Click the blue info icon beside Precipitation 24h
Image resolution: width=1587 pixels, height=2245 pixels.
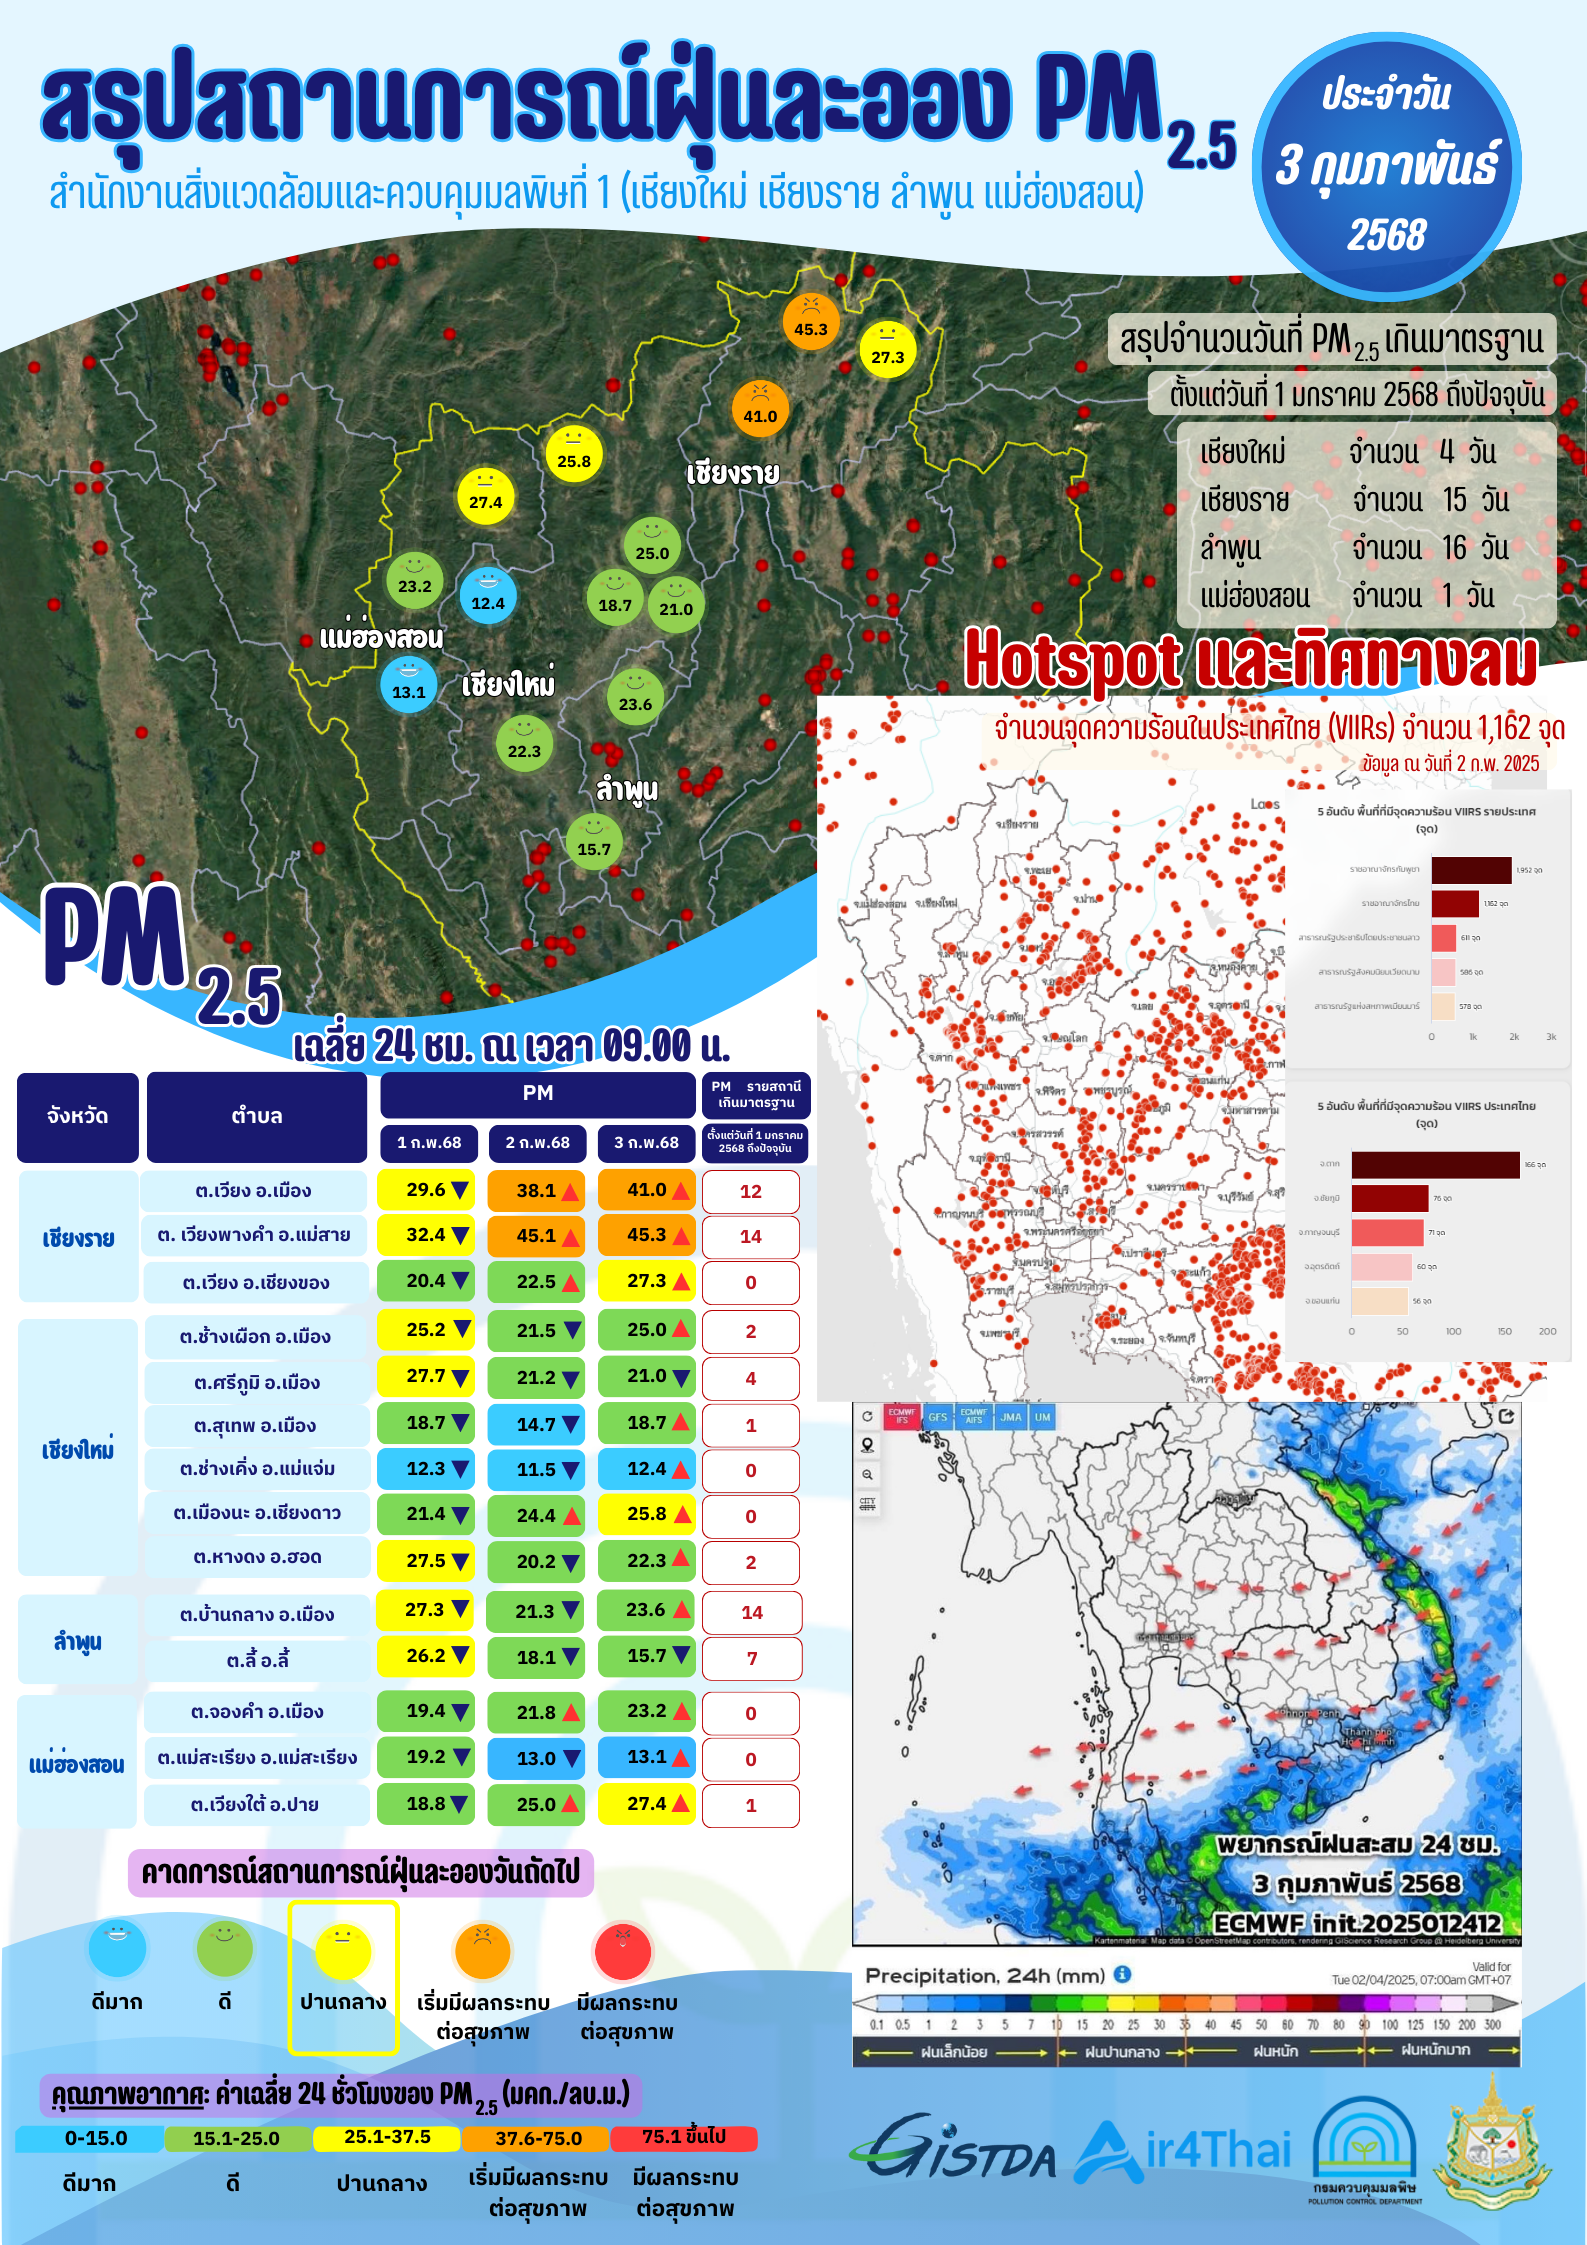point(1122,1974)
